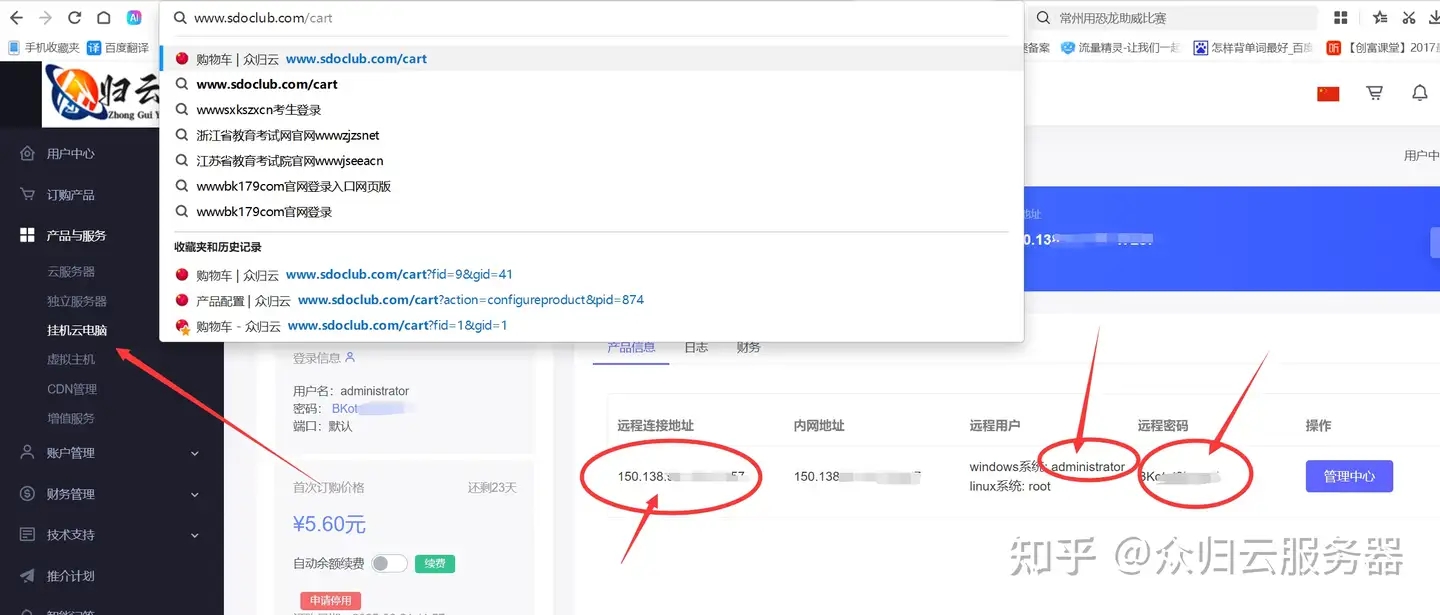Image resolution: width=1440 pixels, height=615 pixels.
Task: Click the red 申请停用 button
Action: click(x=330, y=600)
